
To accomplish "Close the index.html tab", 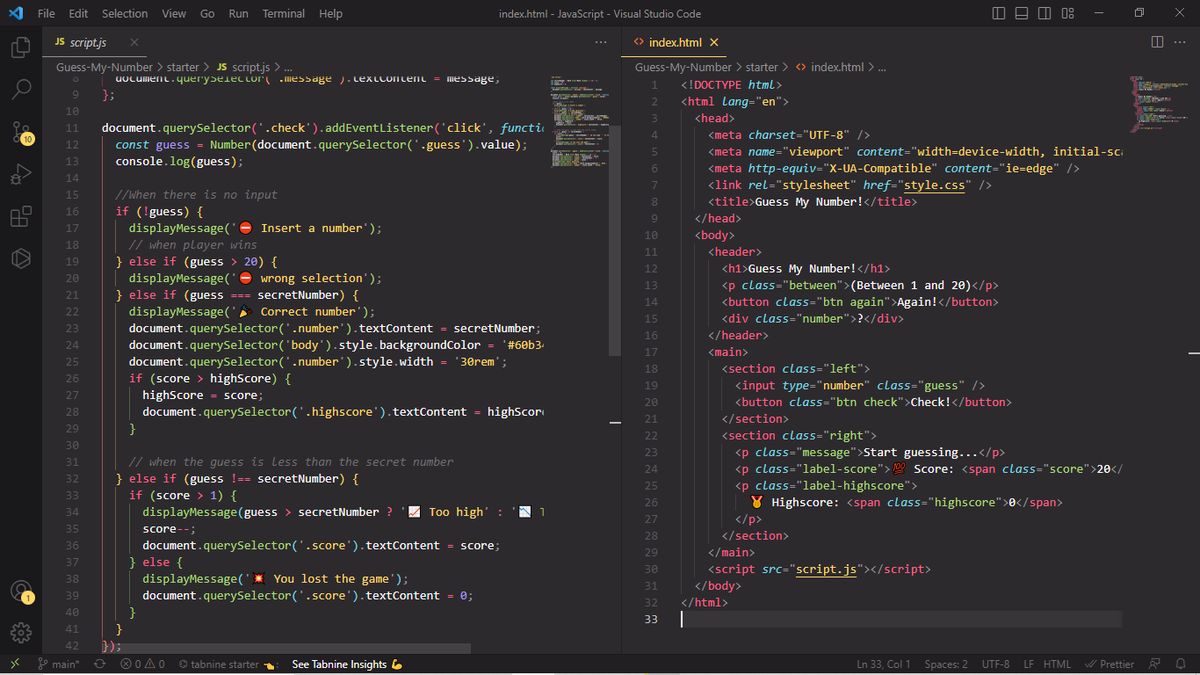I will [x=713, y=42].
